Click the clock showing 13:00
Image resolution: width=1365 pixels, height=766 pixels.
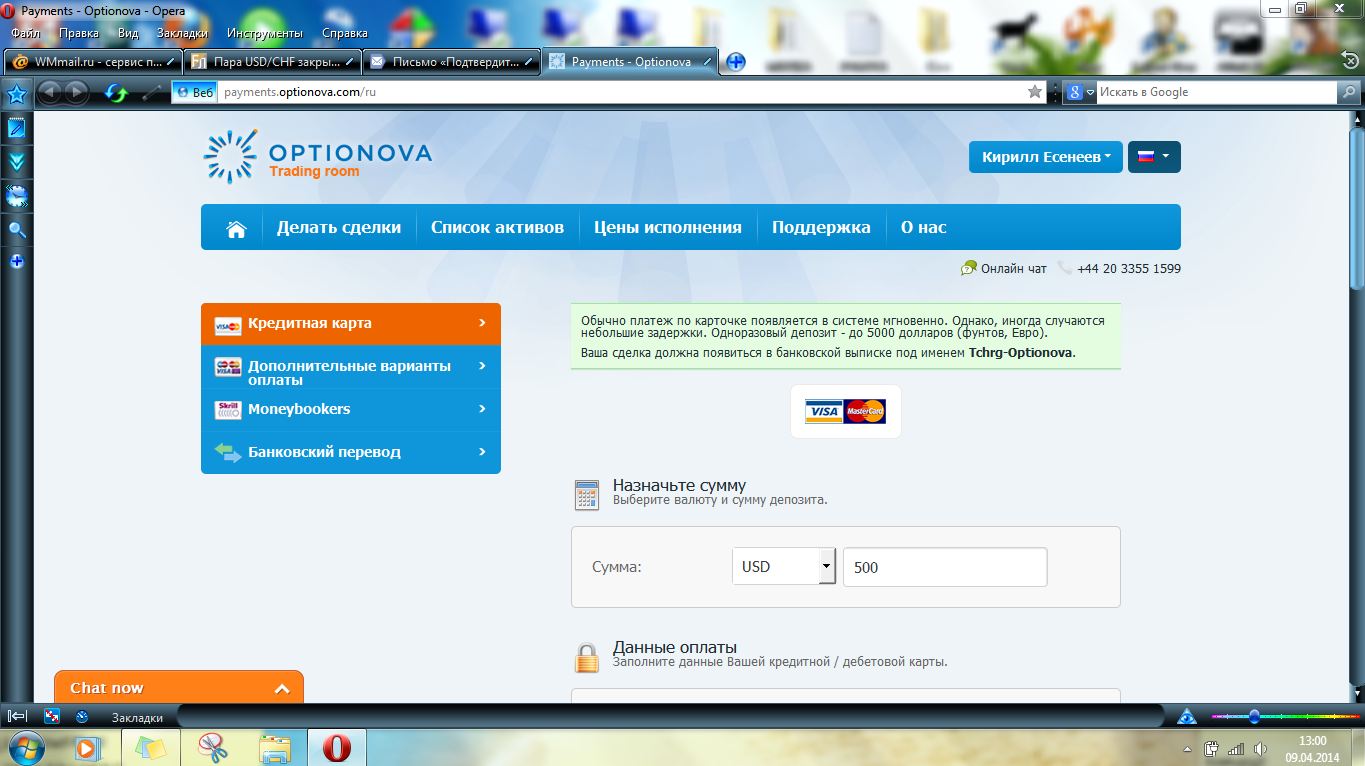coord(1312,741)
